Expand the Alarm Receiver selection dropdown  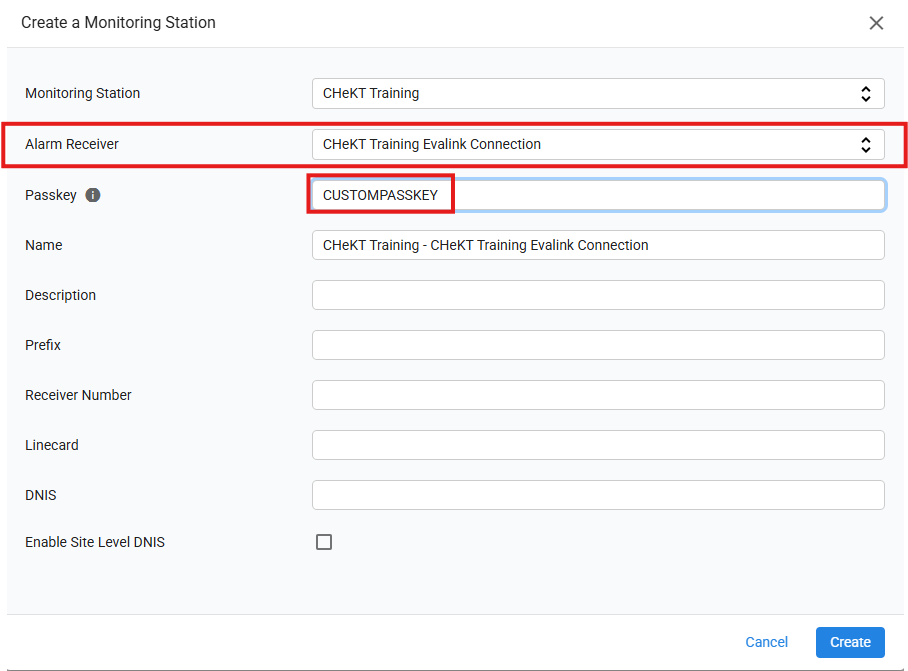click(598, 144)
